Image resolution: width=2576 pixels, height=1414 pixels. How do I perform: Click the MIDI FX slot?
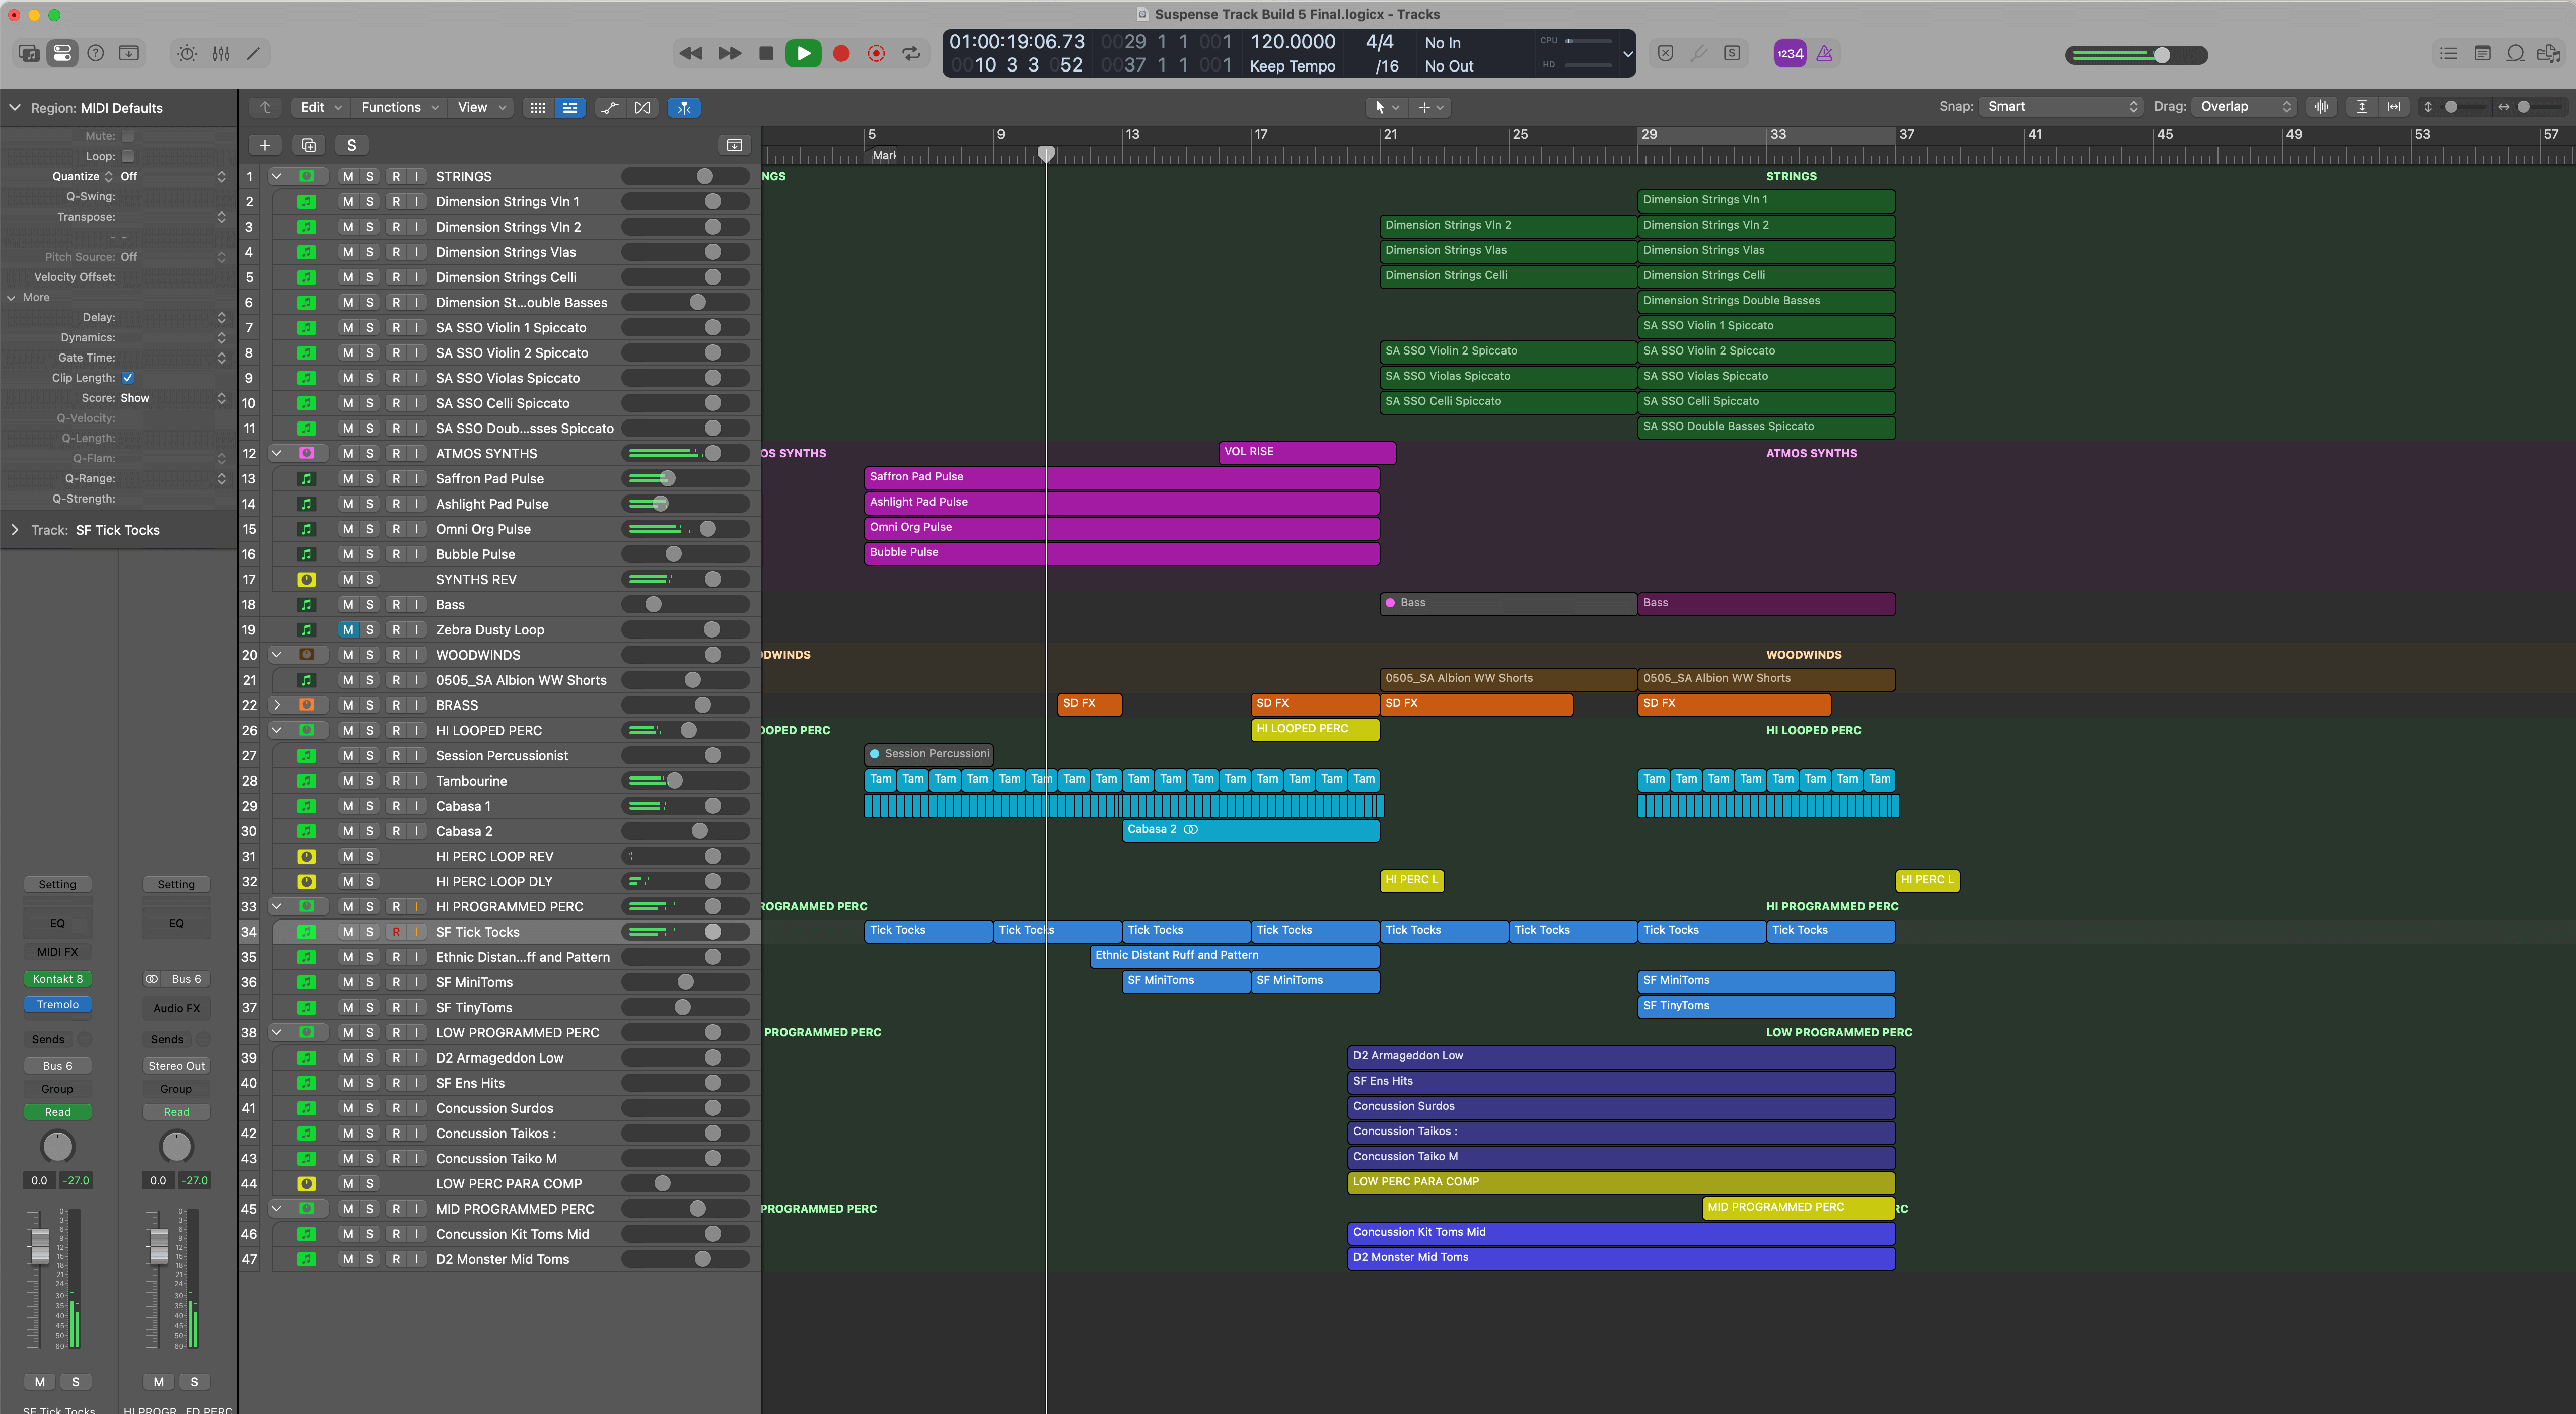coord(58,952)
